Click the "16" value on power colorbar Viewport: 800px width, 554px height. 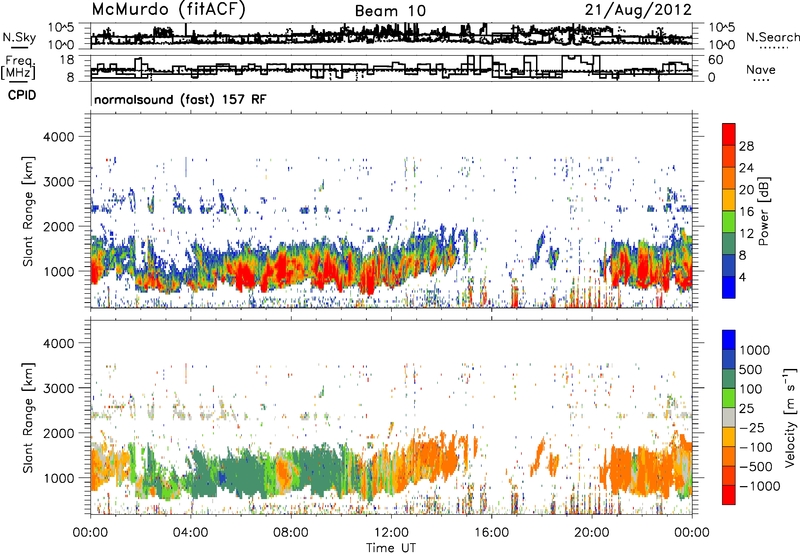click(746, 212)
